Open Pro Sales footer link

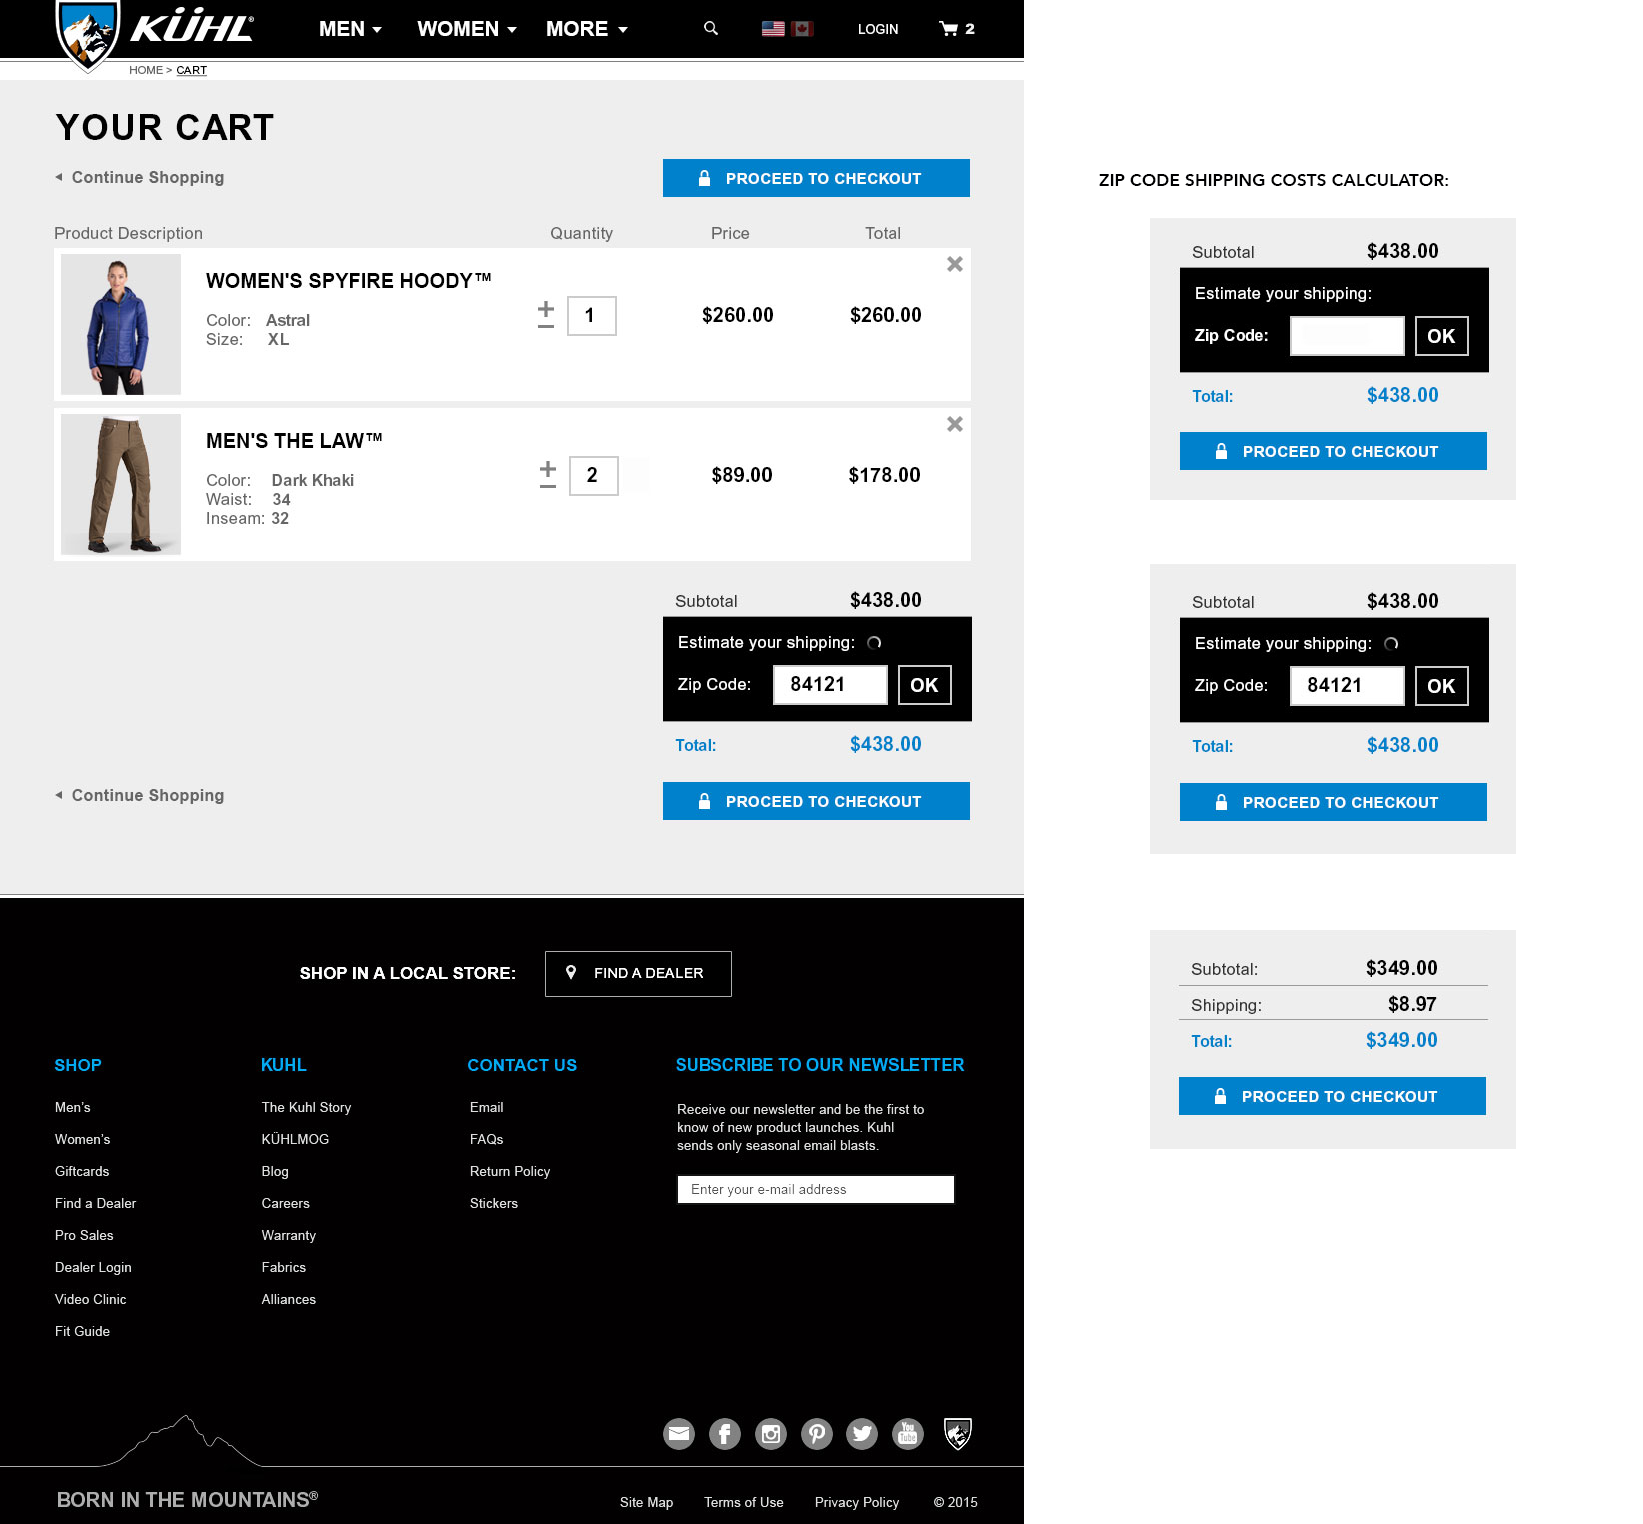coord(84,1235)
